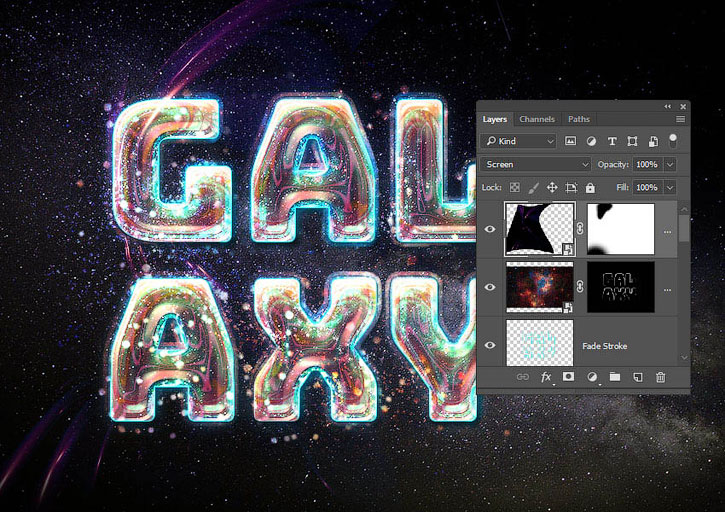Select the Fade Stroke layer thumbnail

[x=540, y=343]
